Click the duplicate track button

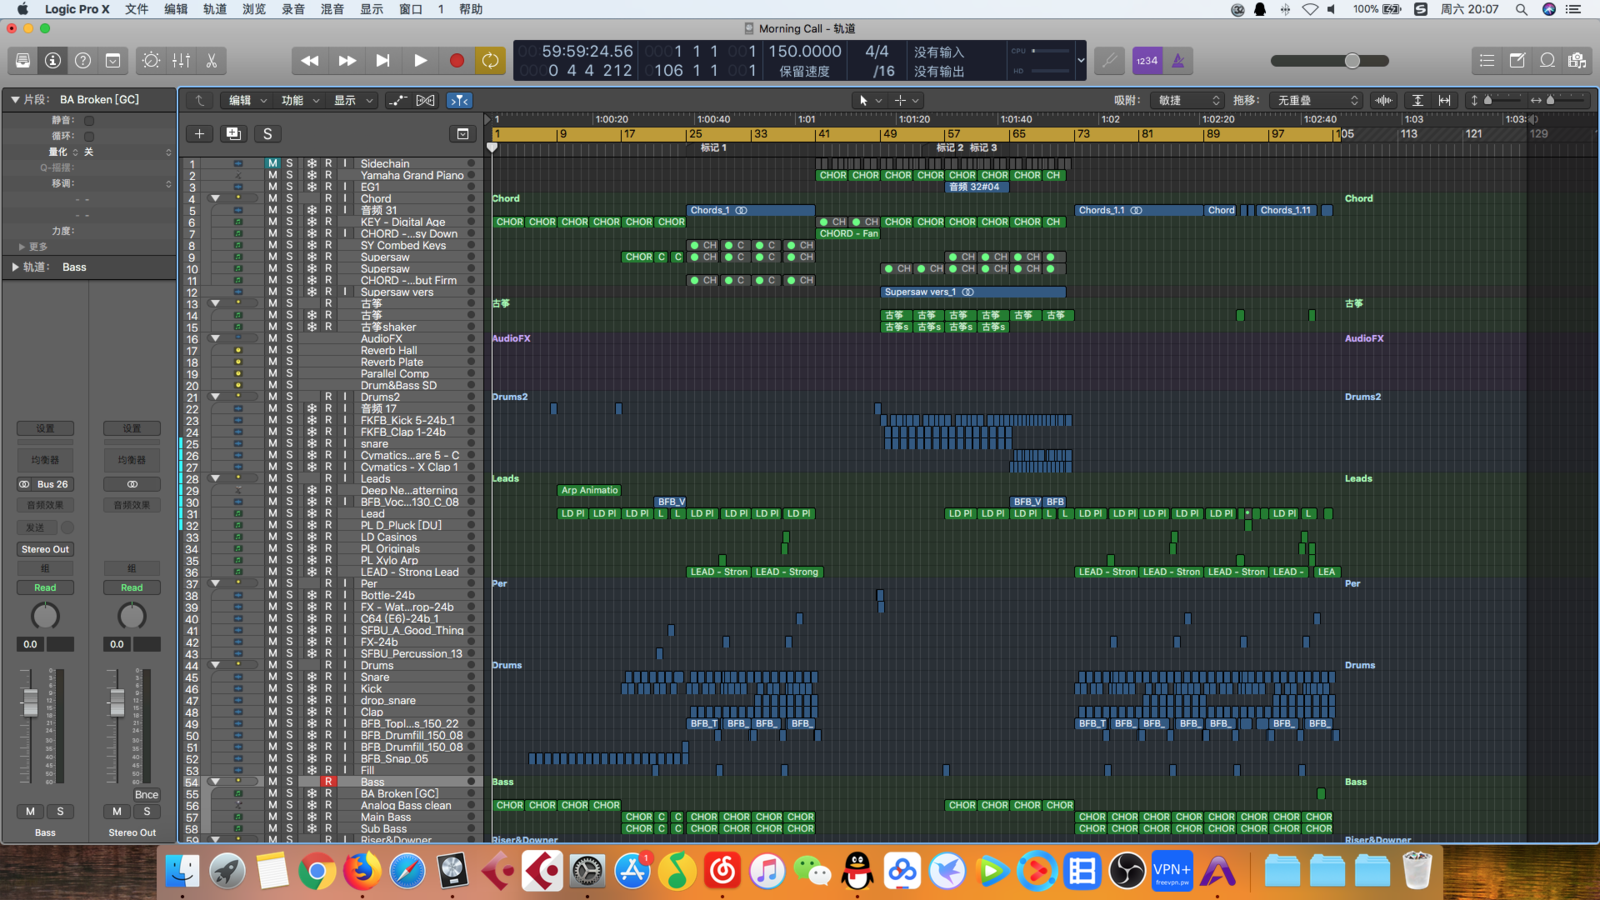pyautogui.click(x=233, y=134)
